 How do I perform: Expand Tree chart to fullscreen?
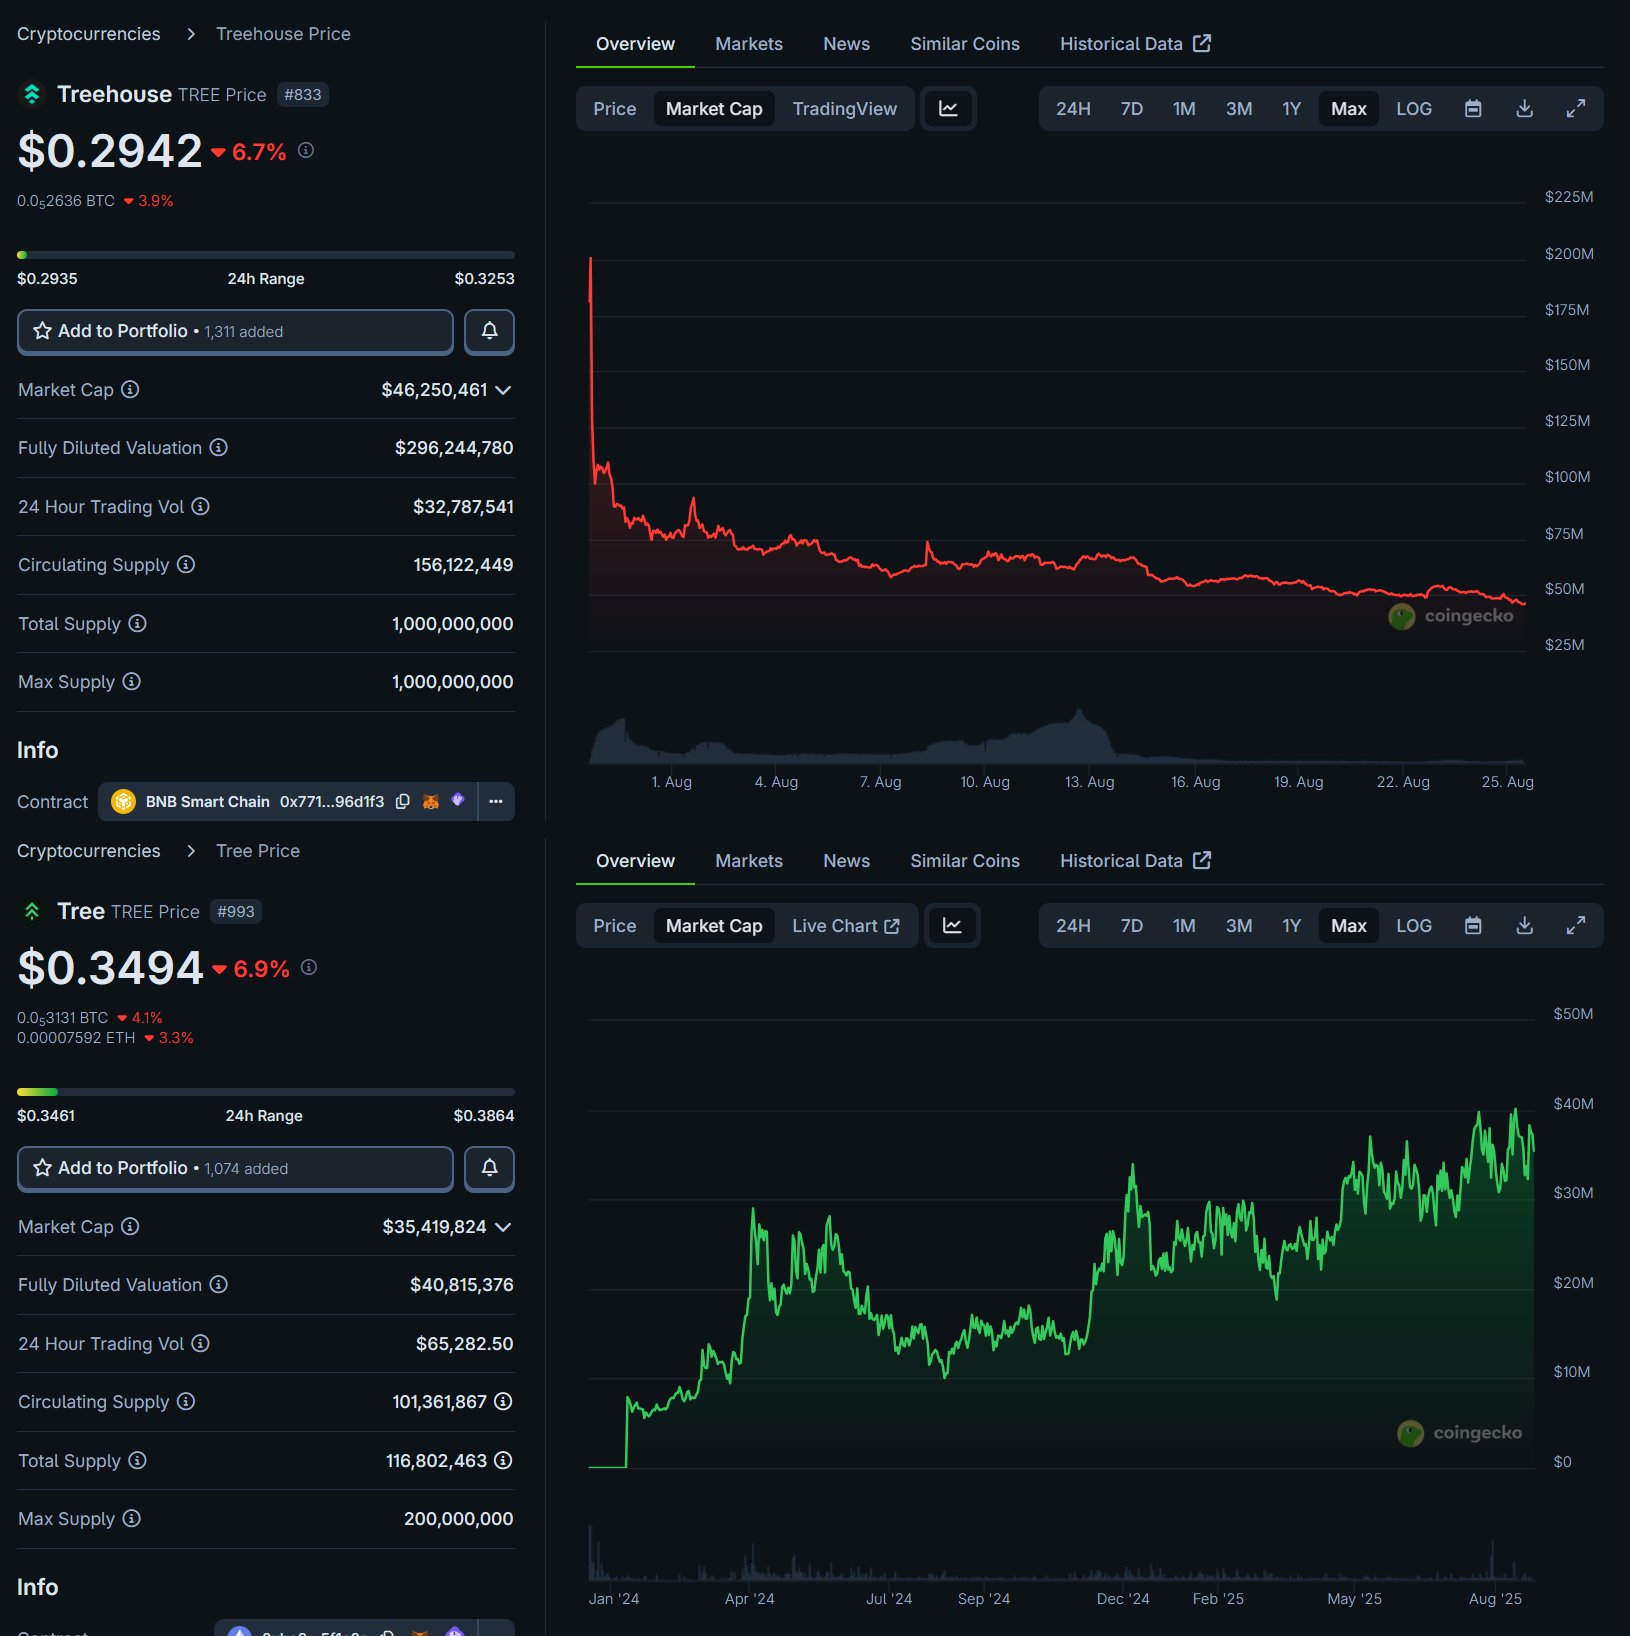pyautogui.click(x=1576, y=926)
